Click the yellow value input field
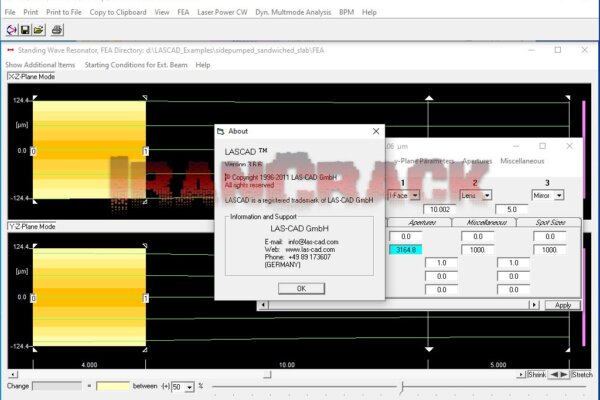The image size is (600, 400). 113,387
